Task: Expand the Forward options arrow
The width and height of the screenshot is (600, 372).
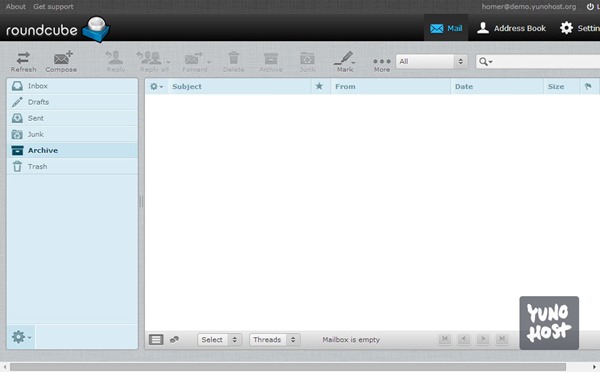Action: coord(209,62)
